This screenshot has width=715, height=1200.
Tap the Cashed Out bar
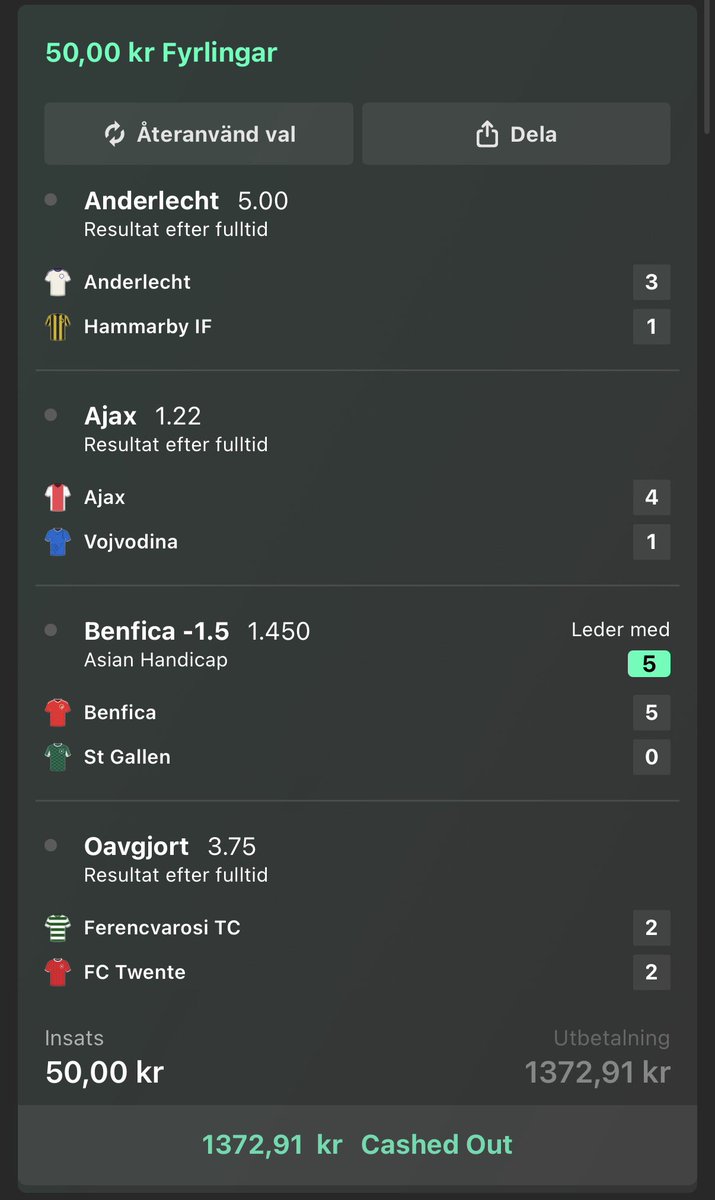coord(357,1144)
